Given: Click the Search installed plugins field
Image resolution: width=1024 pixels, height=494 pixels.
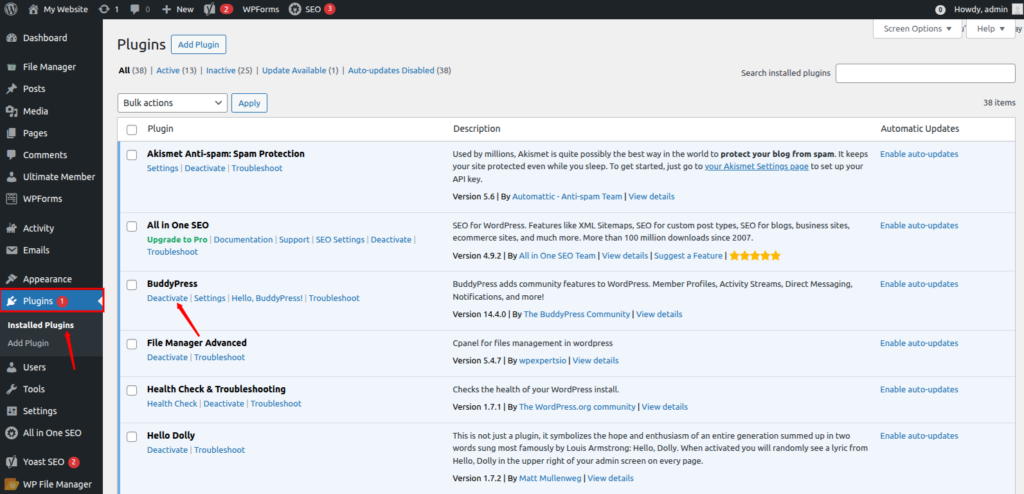Looking at the screenshot, I should pos(925,73).
